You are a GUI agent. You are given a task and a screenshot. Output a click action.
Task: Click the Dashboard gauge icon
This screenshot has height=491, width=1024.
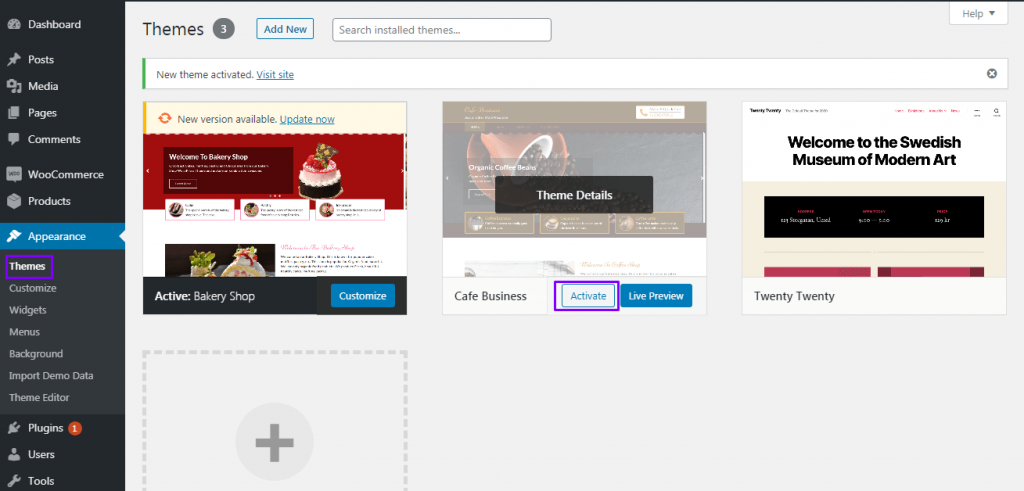click(x=14, y=25)
